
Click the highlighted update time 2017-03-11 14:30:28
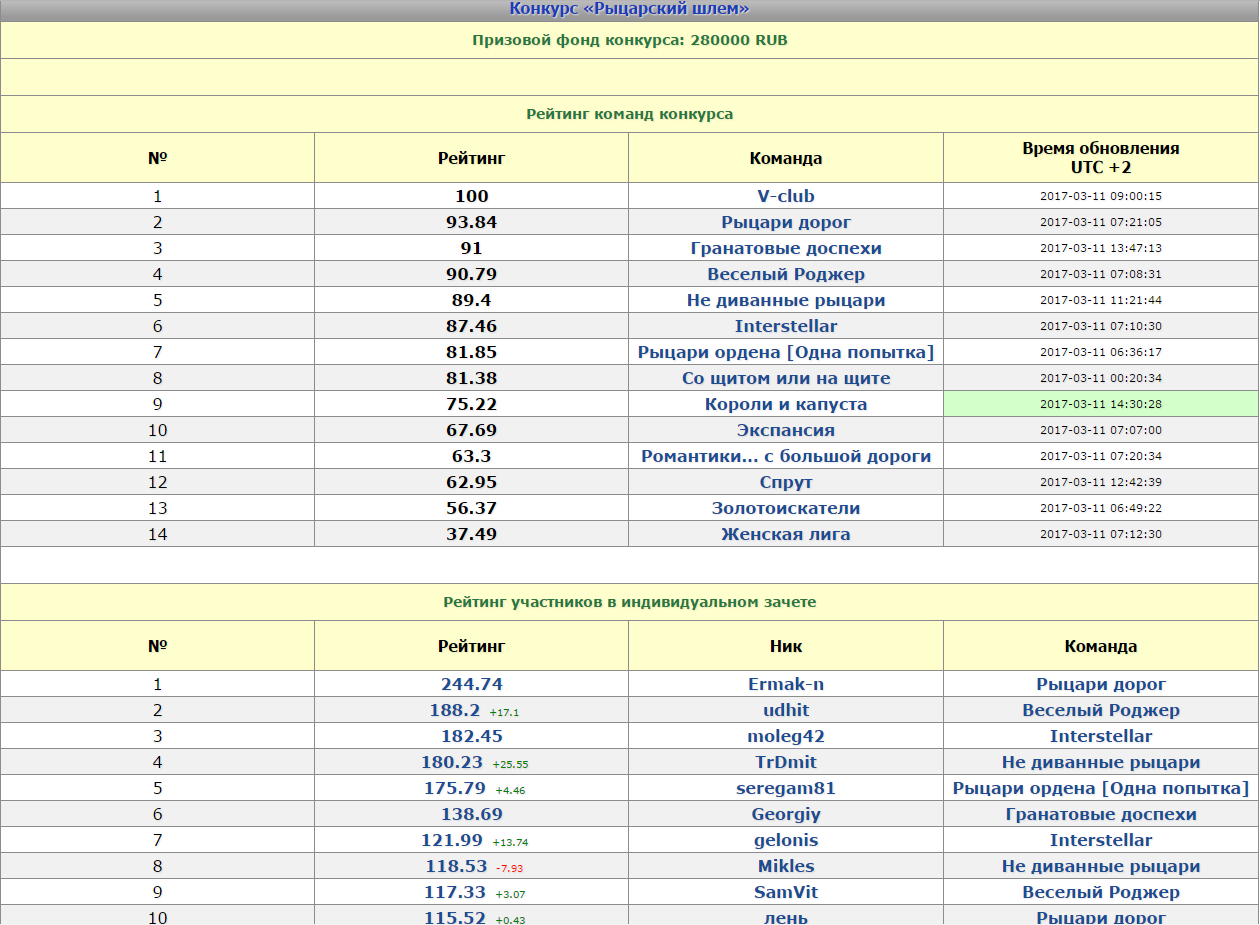[x=1101, y=404]
